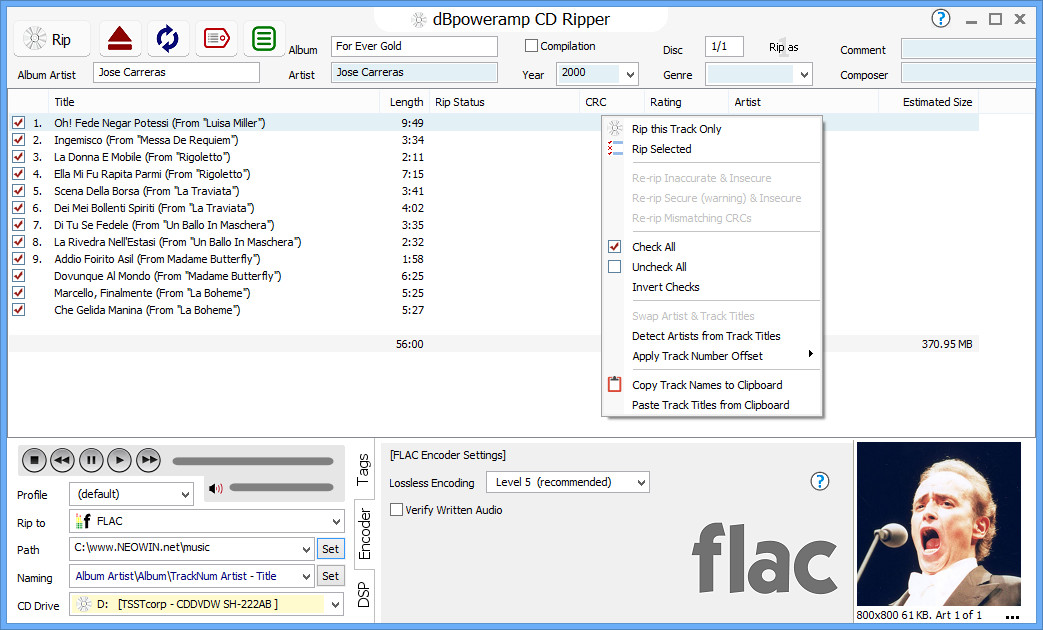The height and width of the screenshot is (630, 1043).
Task: Click the edit metadata toolbar icon
Action: tap(216, 38)
